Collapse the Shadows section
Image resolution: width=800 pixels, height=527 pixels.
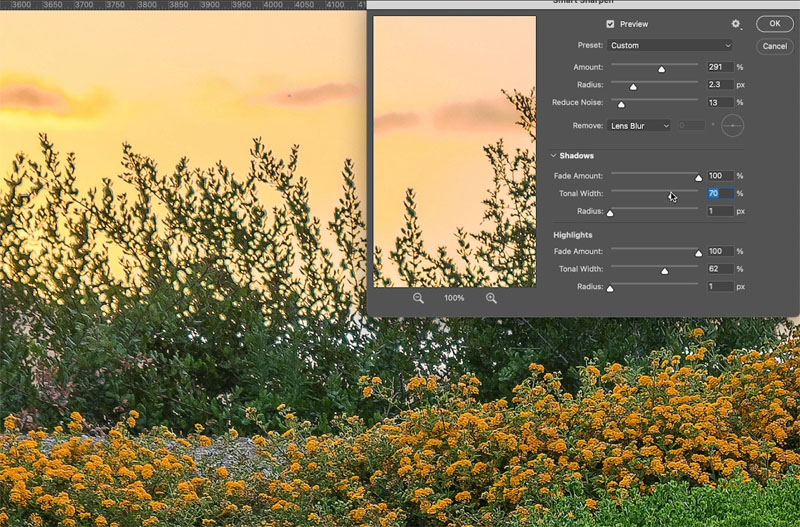[553, 156]
